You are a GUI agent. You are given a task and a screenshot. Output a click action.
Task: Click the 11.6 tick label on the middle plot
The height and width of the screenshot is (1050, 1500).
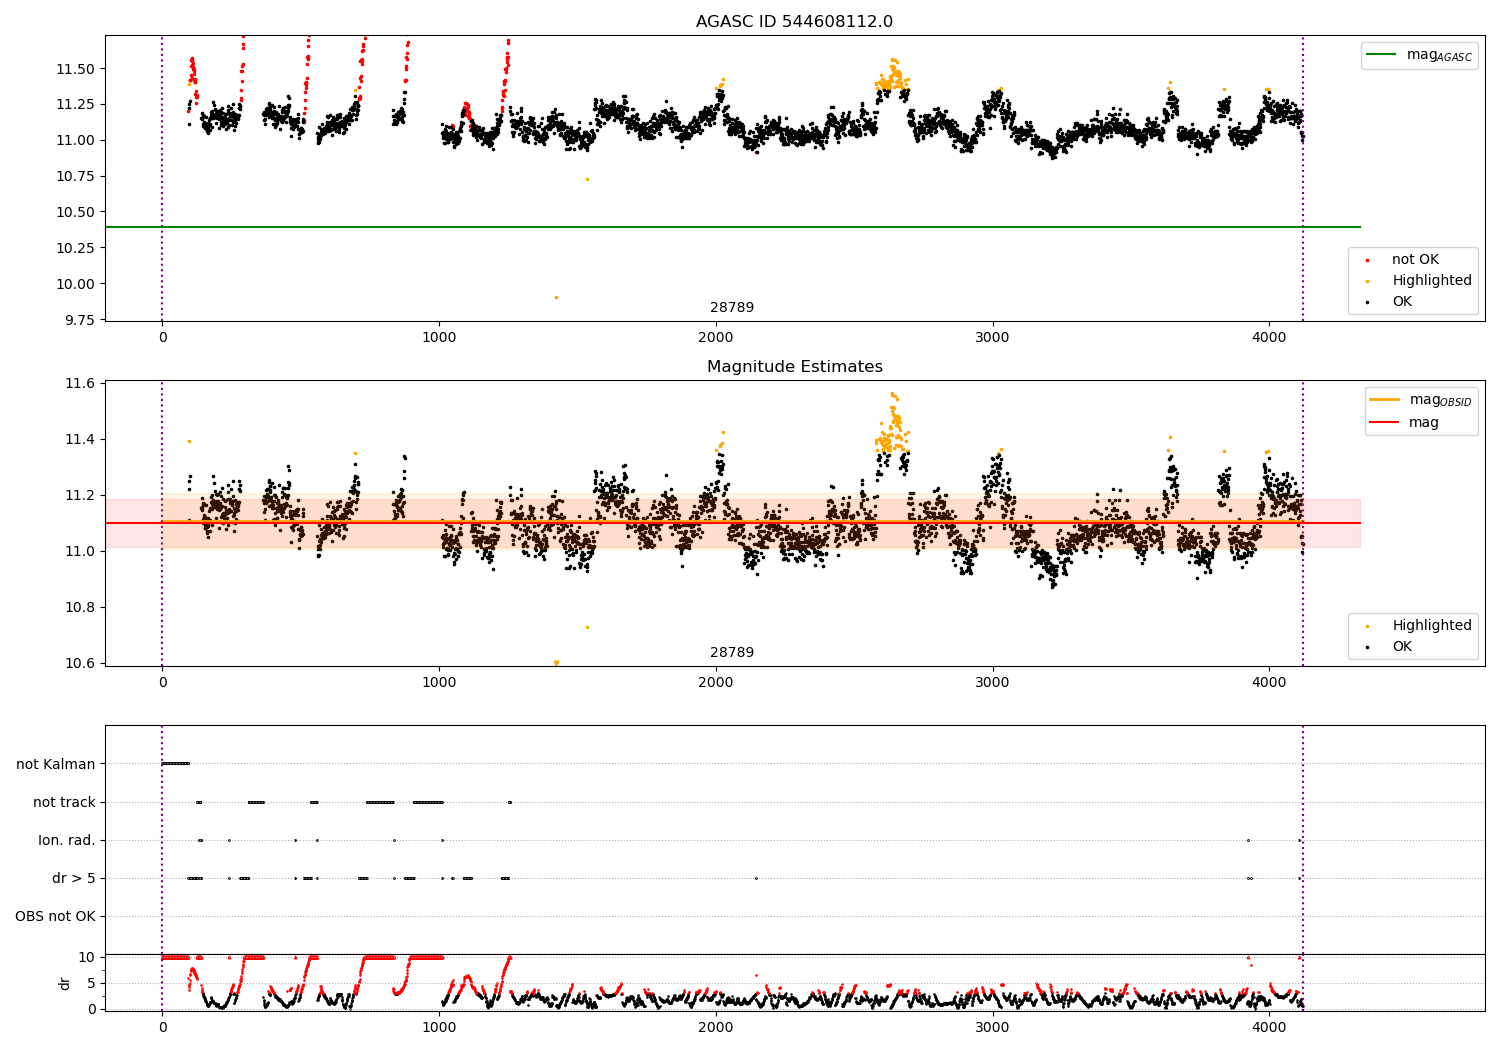[x=82, y=384]
